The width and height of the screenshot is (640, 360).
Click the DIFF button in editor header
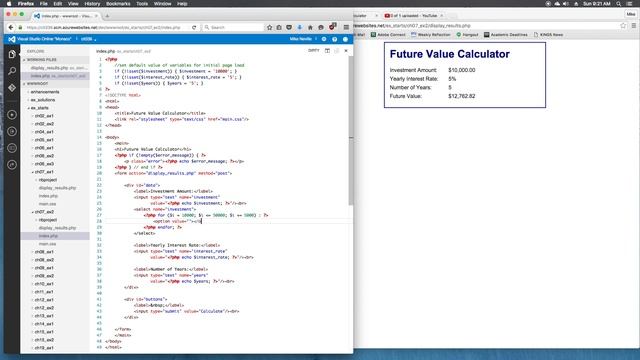click(x=313, y=51)
